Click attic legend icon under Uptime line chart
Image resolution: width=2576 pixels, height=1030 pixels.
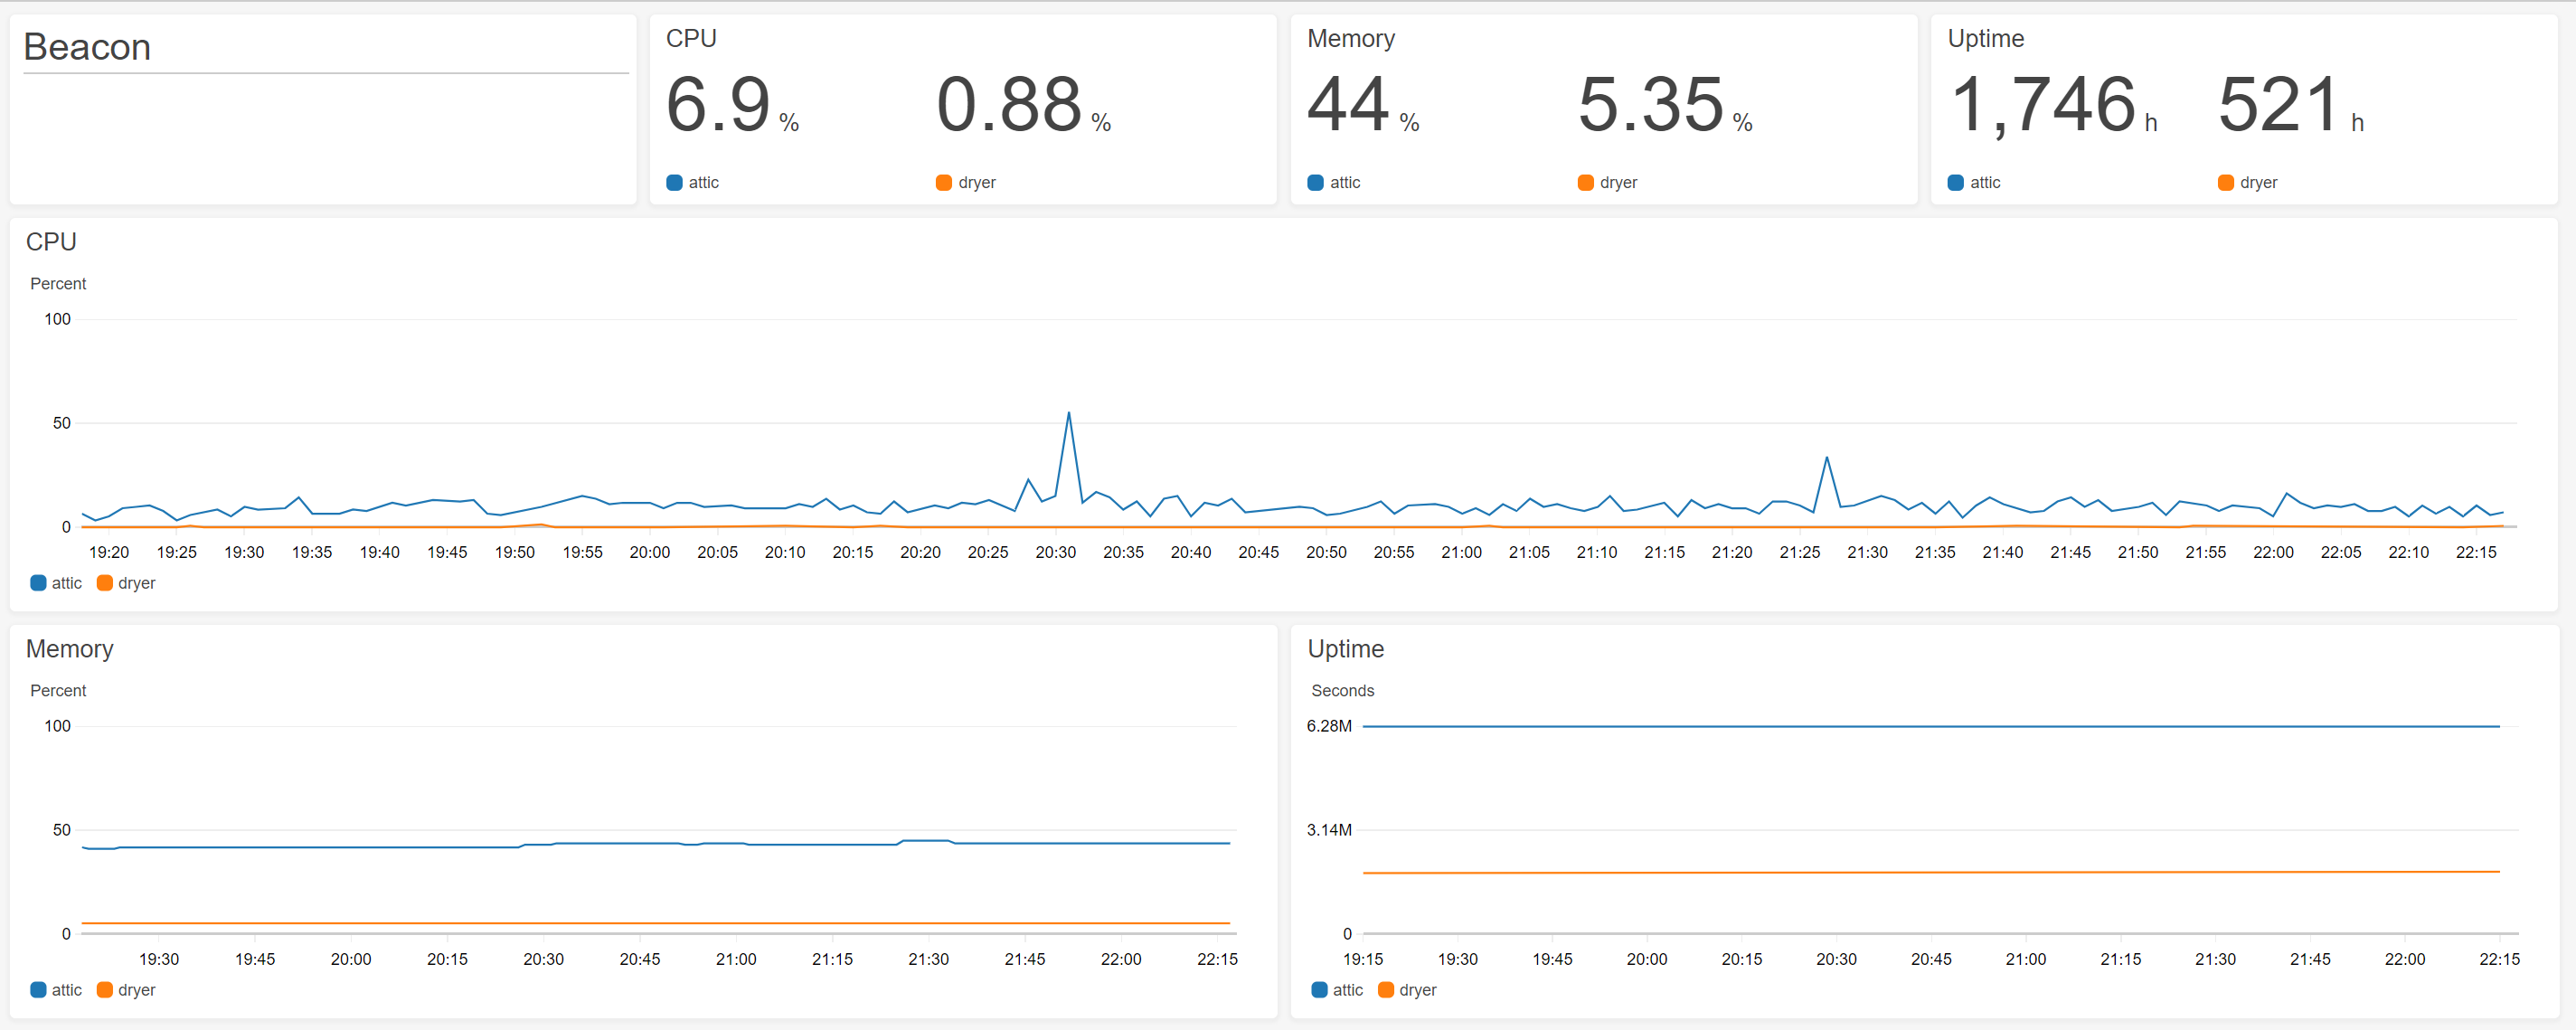tap(1319, 990)
